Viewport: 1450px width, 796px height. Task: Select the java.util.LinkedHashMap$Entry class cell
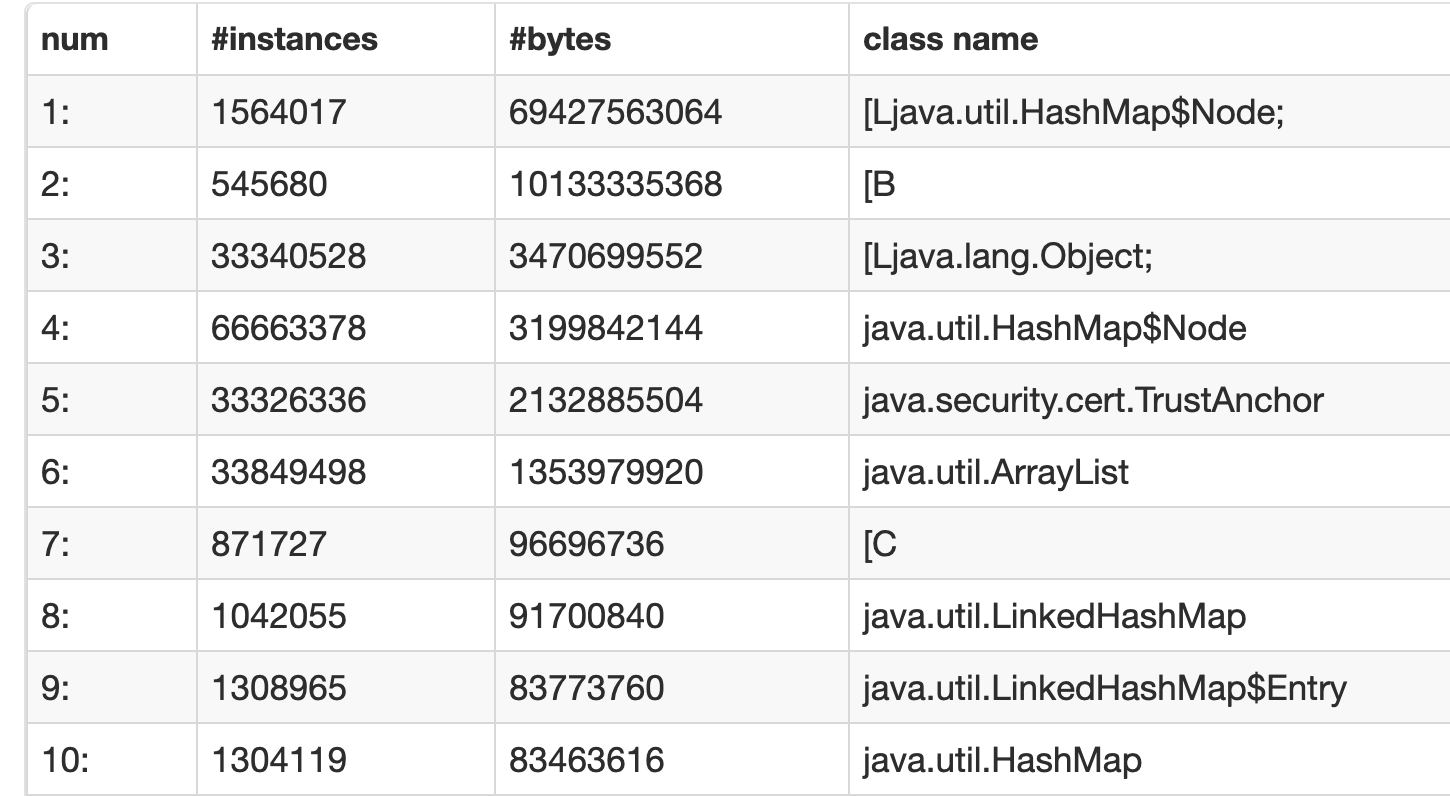tap(1104, 687)
